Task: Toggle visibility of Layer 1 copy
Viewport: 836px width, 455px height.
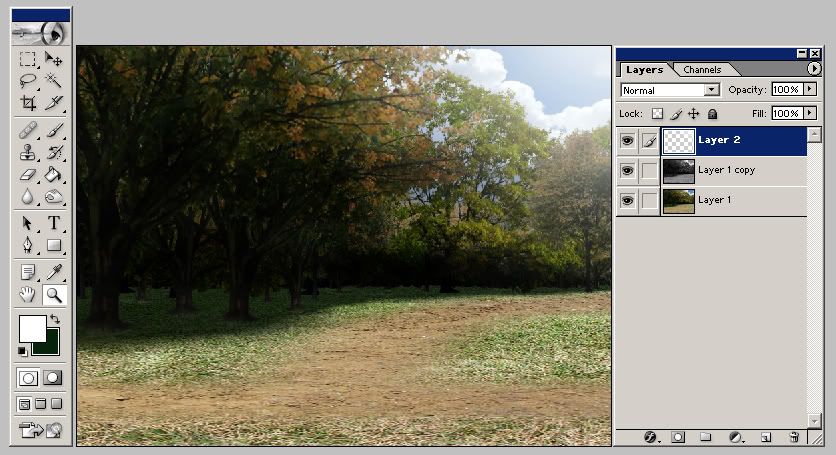Action: (627, 171)
